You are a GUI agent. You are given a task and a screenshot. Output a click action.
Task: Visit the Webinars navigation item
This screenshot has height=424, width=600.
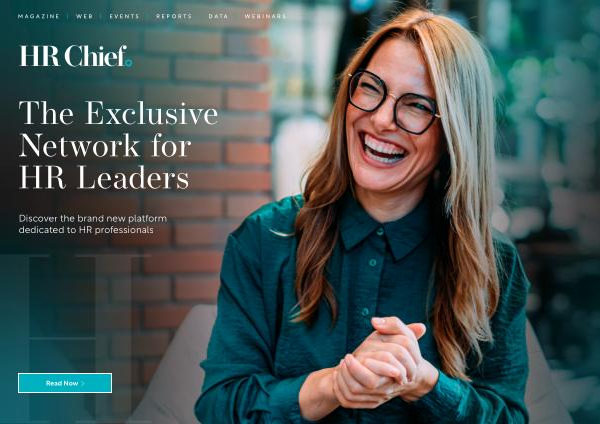click(x=266, y=16)
